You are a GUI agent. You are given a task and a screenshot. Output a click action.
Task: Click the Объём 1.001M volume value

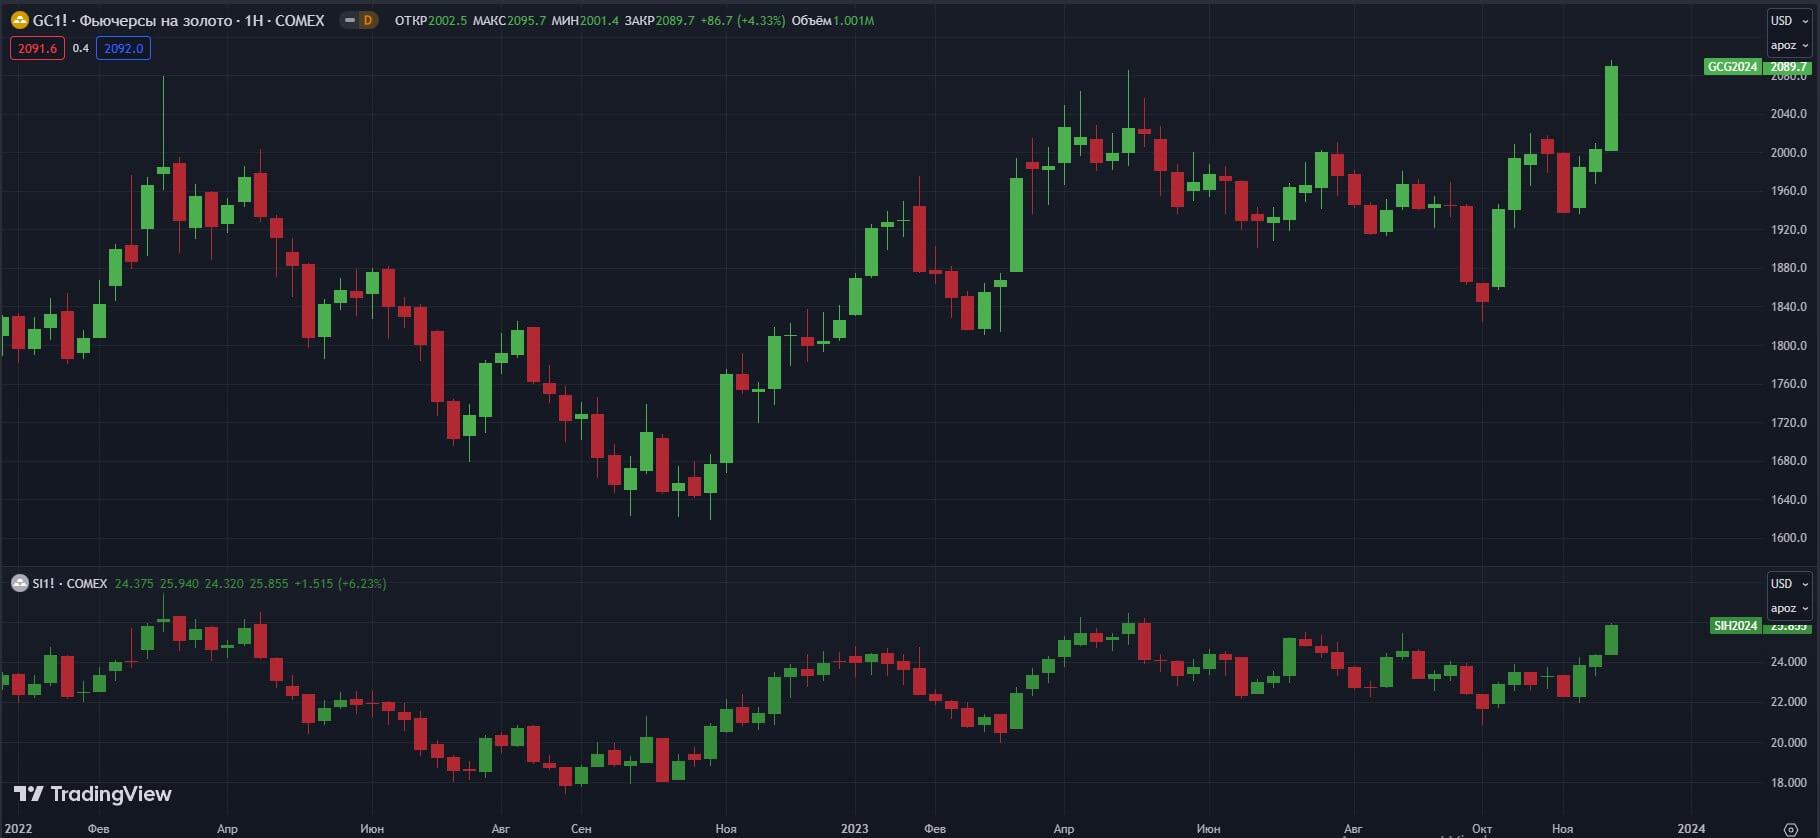(833, 20)
